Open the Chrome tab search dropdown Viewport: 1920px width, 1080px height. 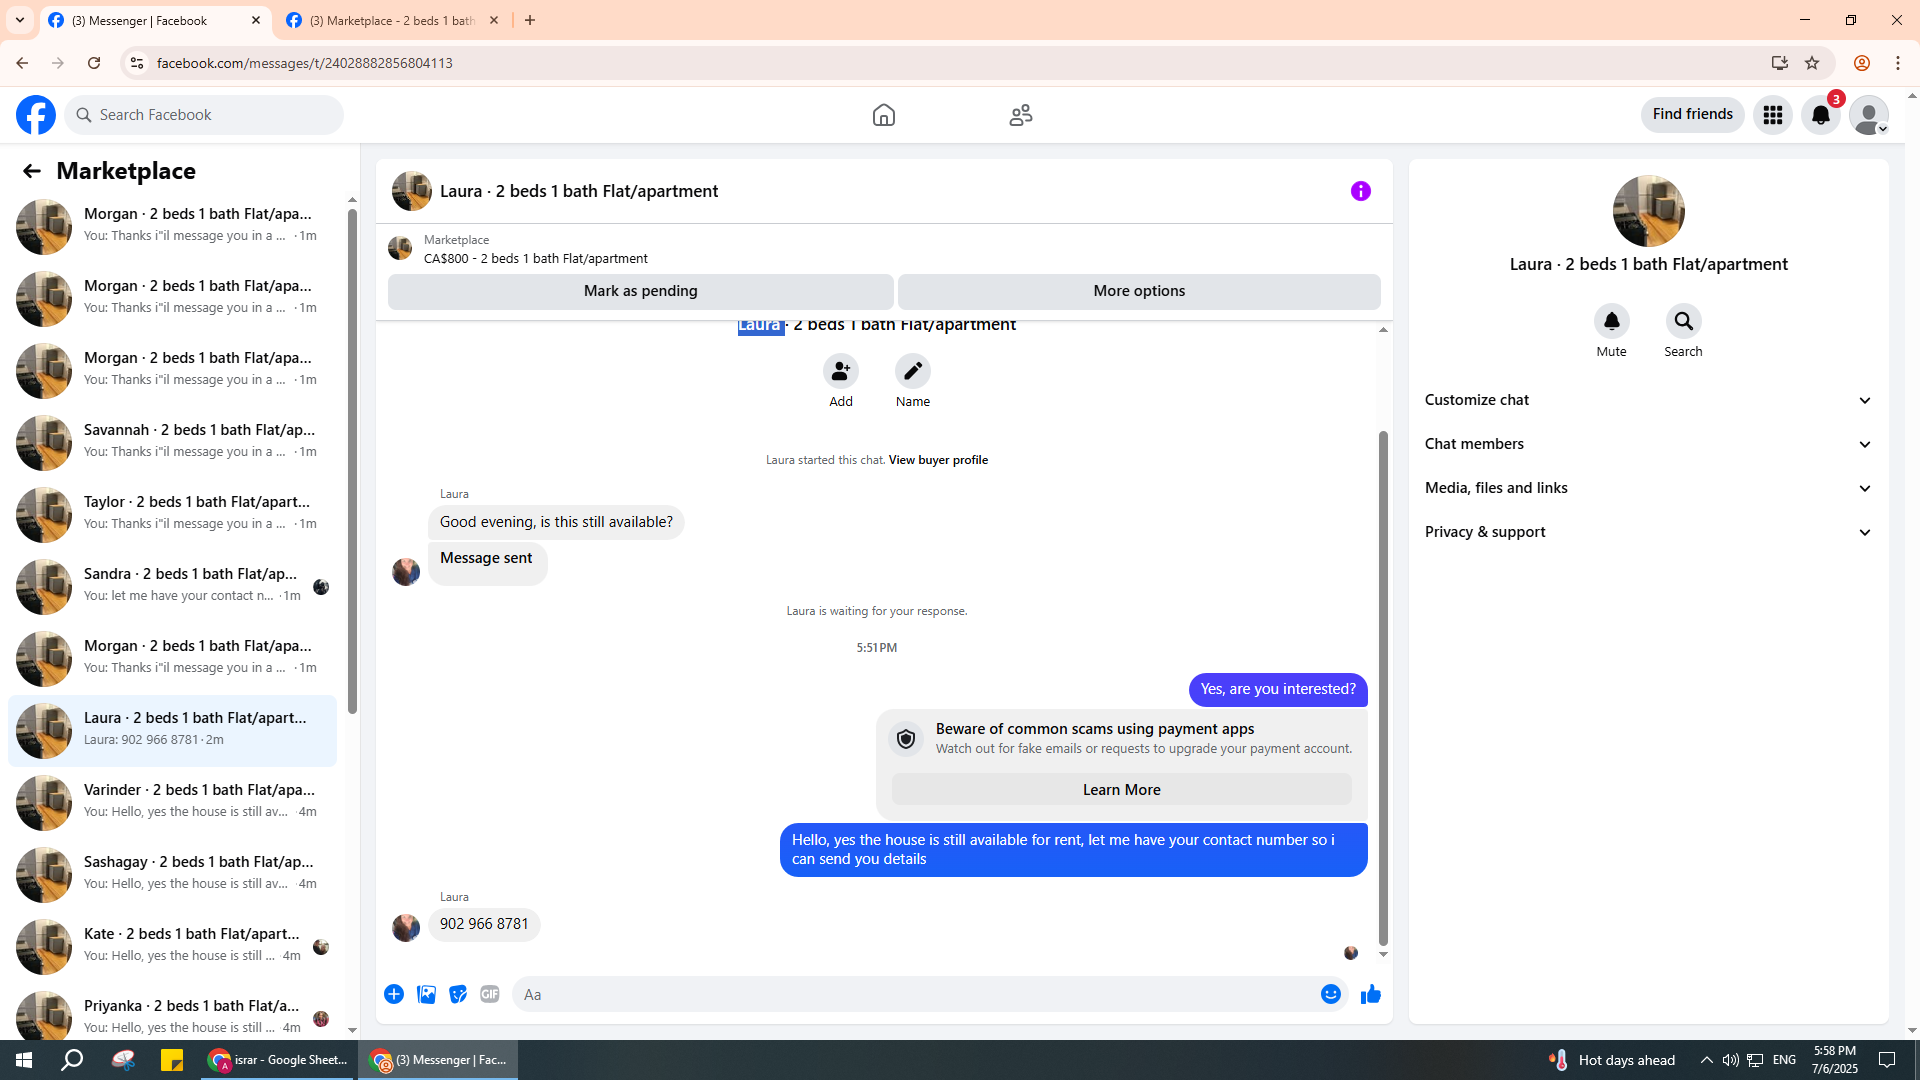tap(20, 20)
